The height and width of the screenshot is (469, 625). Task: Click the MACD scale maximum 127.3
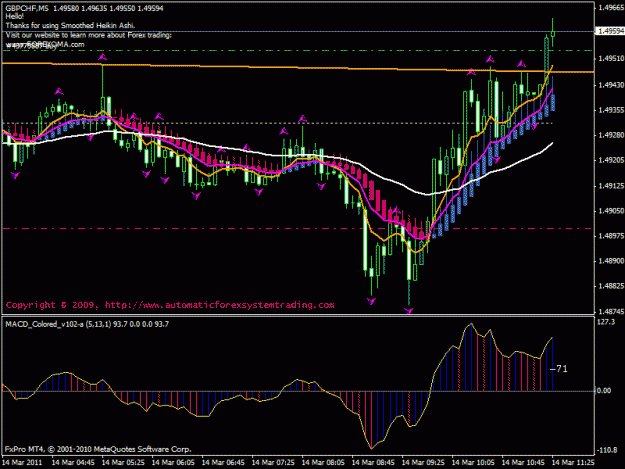(x=606, y=322)
